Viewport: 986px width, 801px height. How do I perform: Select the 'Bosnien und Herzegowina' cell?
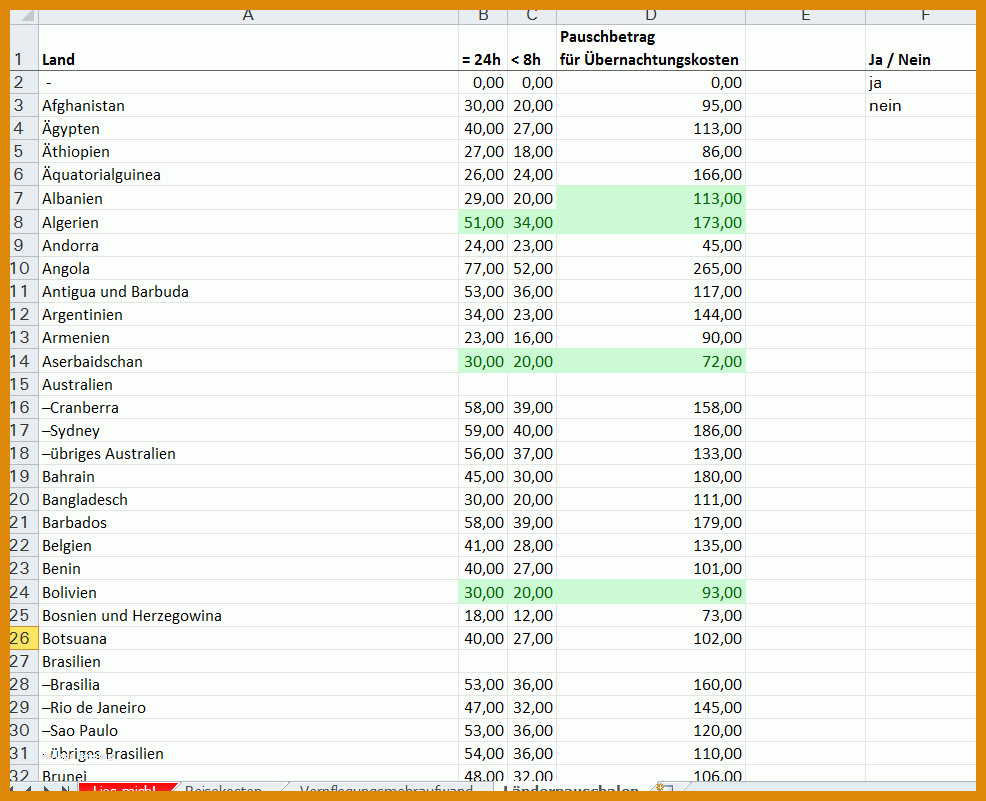point(248,616)
